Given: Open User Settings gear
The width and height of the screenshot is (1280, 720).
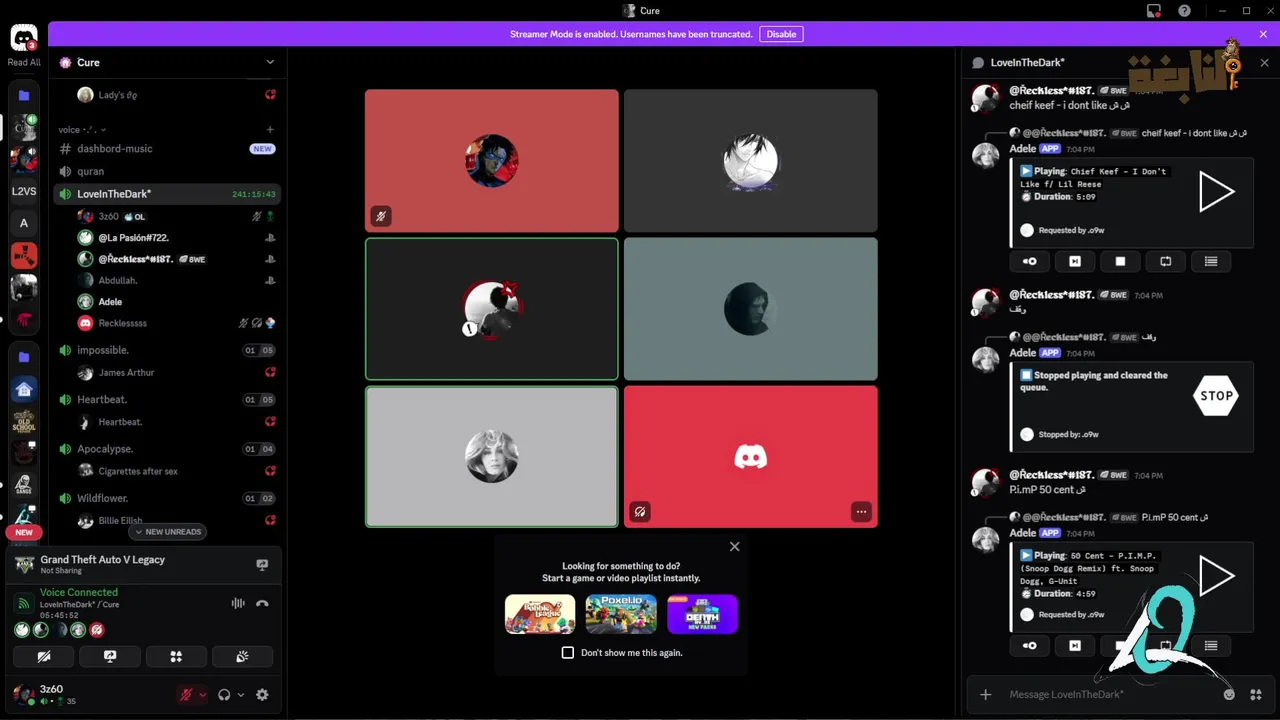Looking at the screenshot, I should (262, 695).
